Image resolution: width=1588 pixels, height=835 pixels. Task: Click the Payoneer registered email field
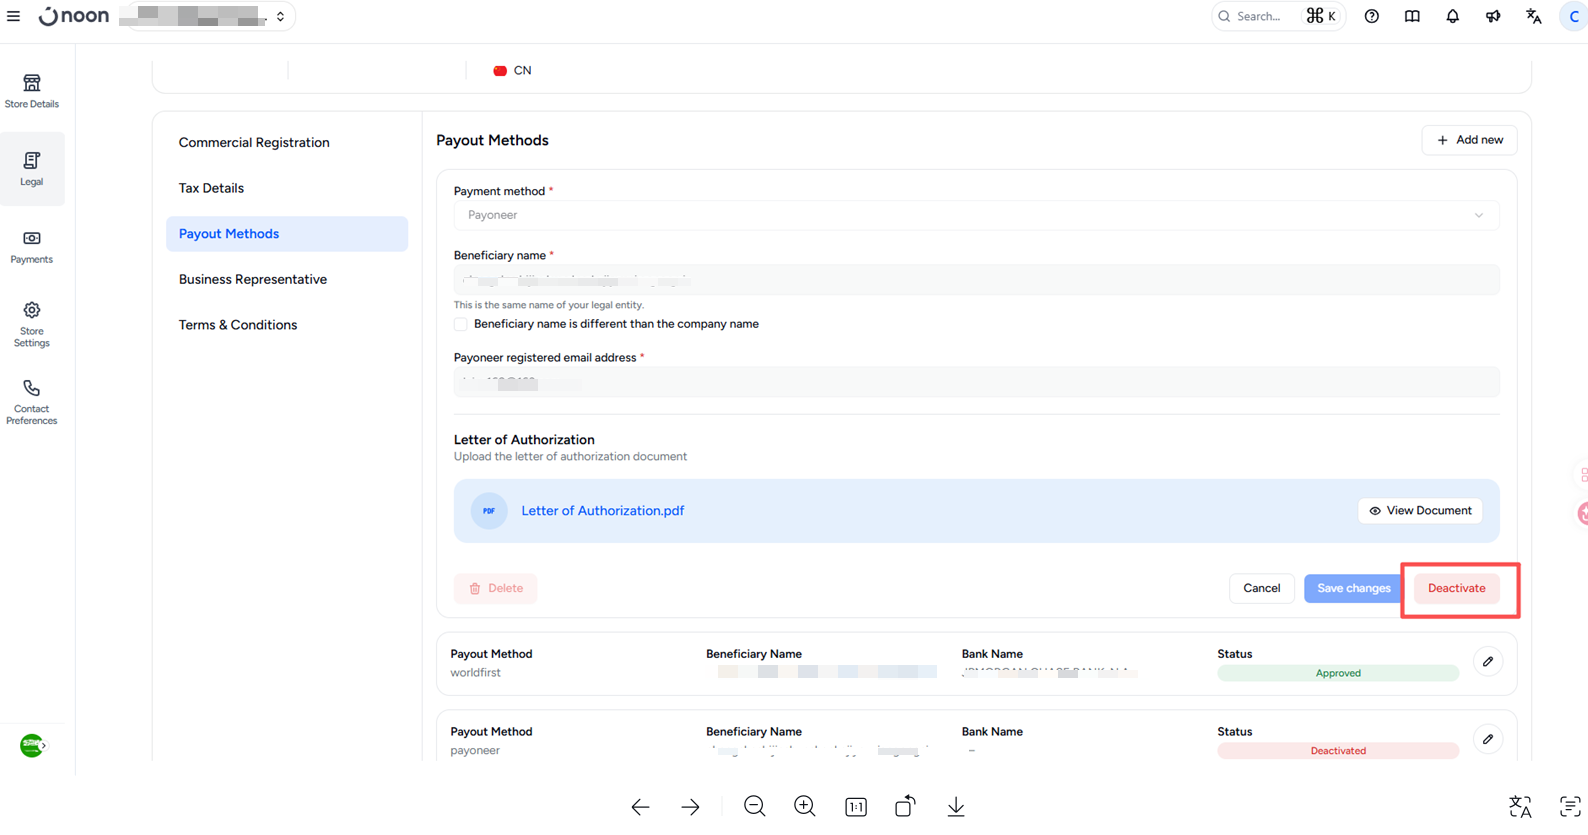click(x=976, y=382)
